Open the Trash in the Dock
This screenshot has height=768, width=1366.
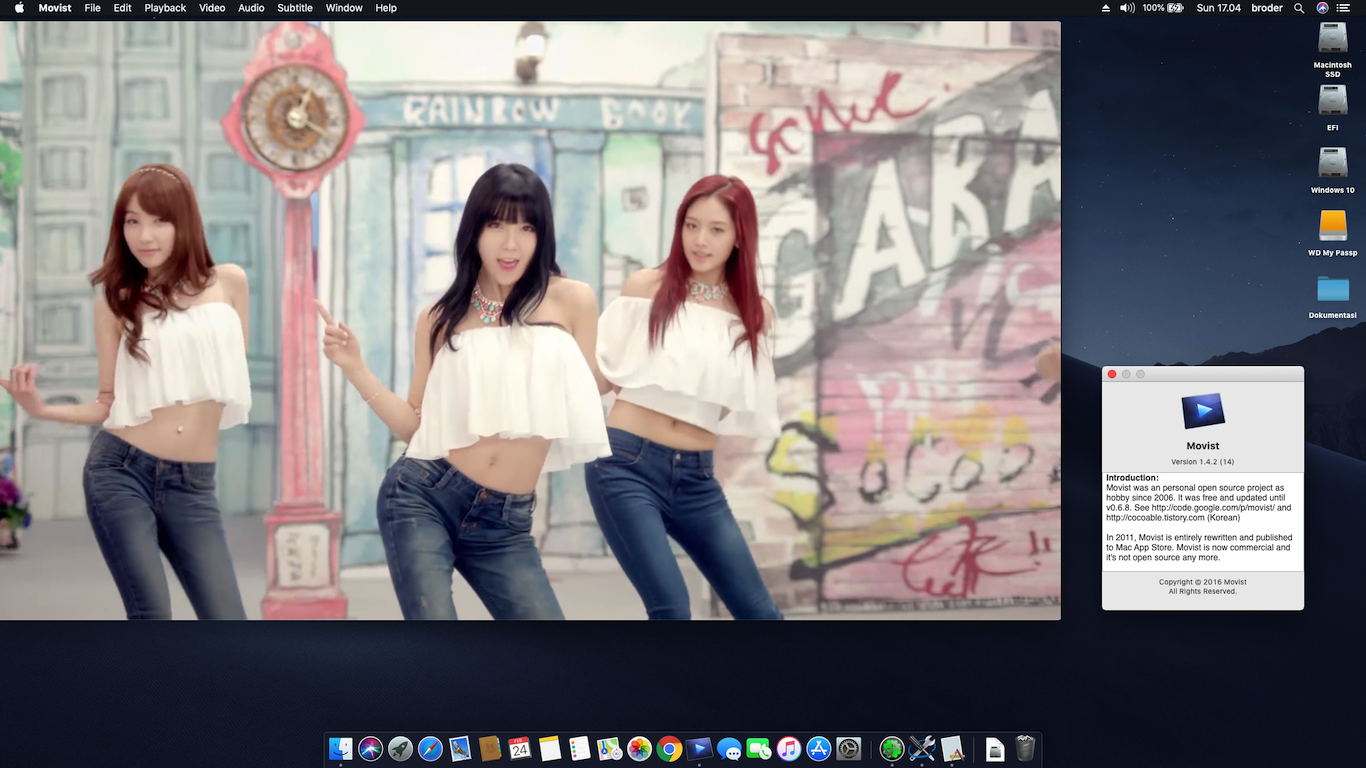(x=1025, y=748)
